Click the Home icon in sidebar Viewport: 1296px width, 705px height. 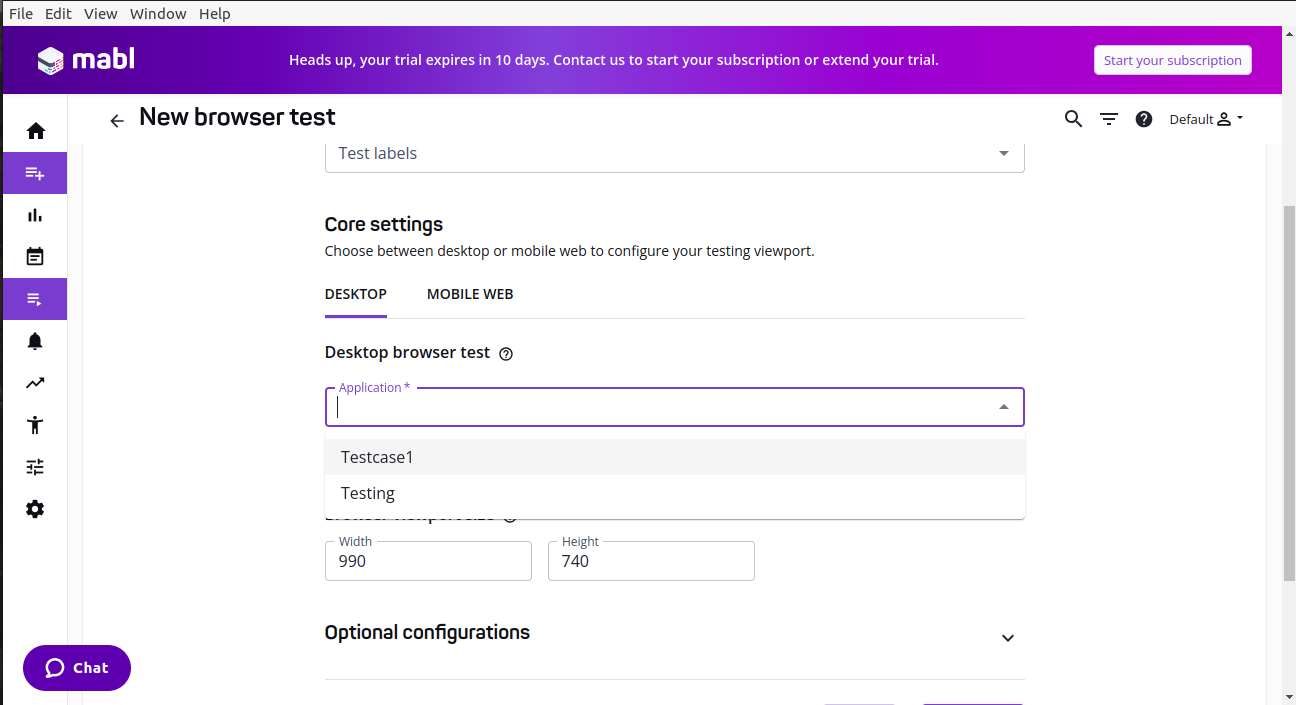click(36, 131)
